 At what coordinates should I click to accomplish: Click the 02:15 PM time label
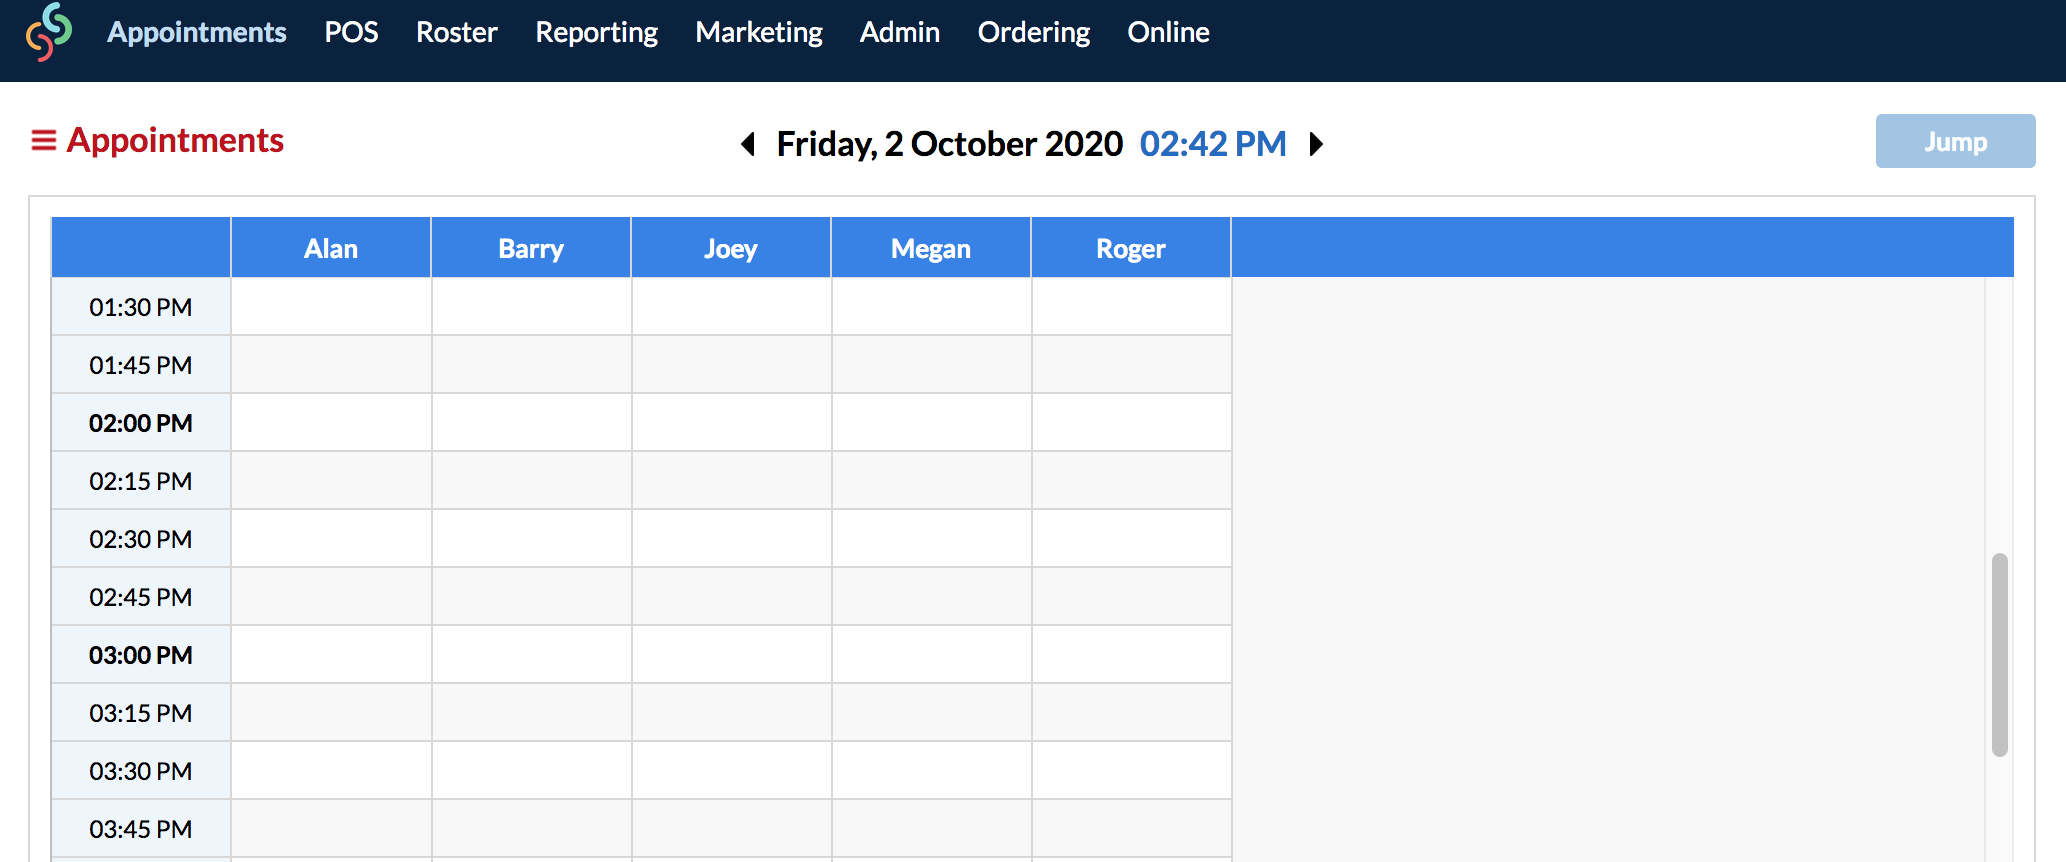point(141,481)
